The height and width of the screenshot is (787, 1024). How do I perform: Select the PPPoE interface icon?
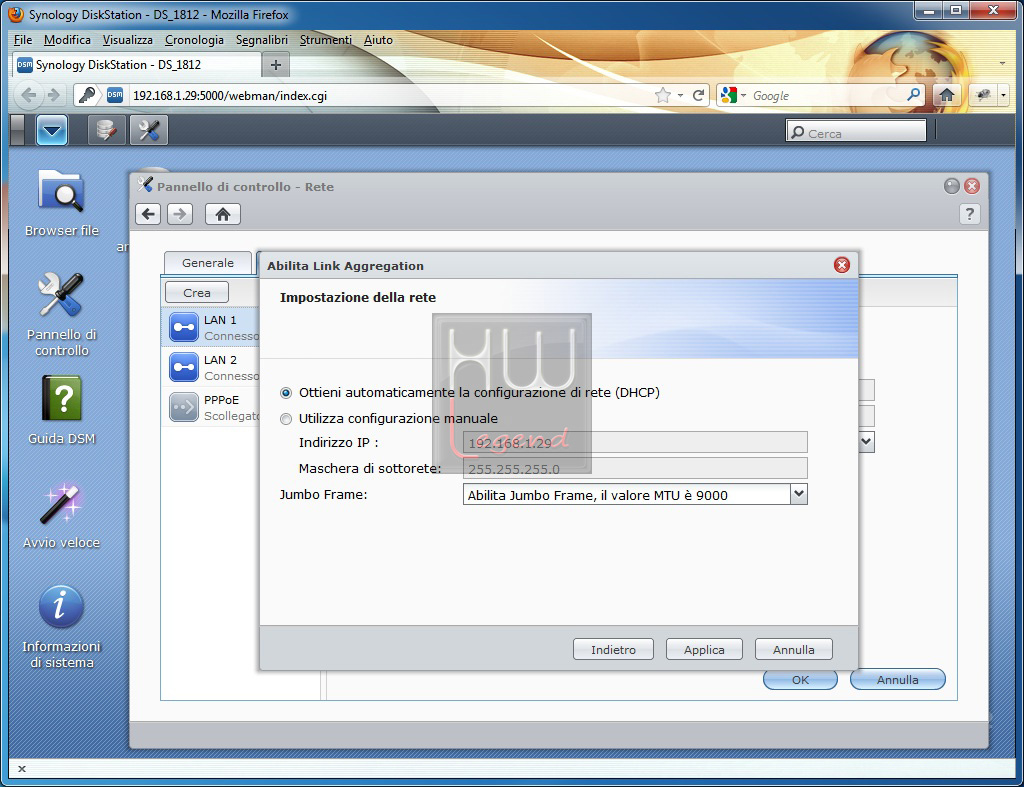click(184, 407)
